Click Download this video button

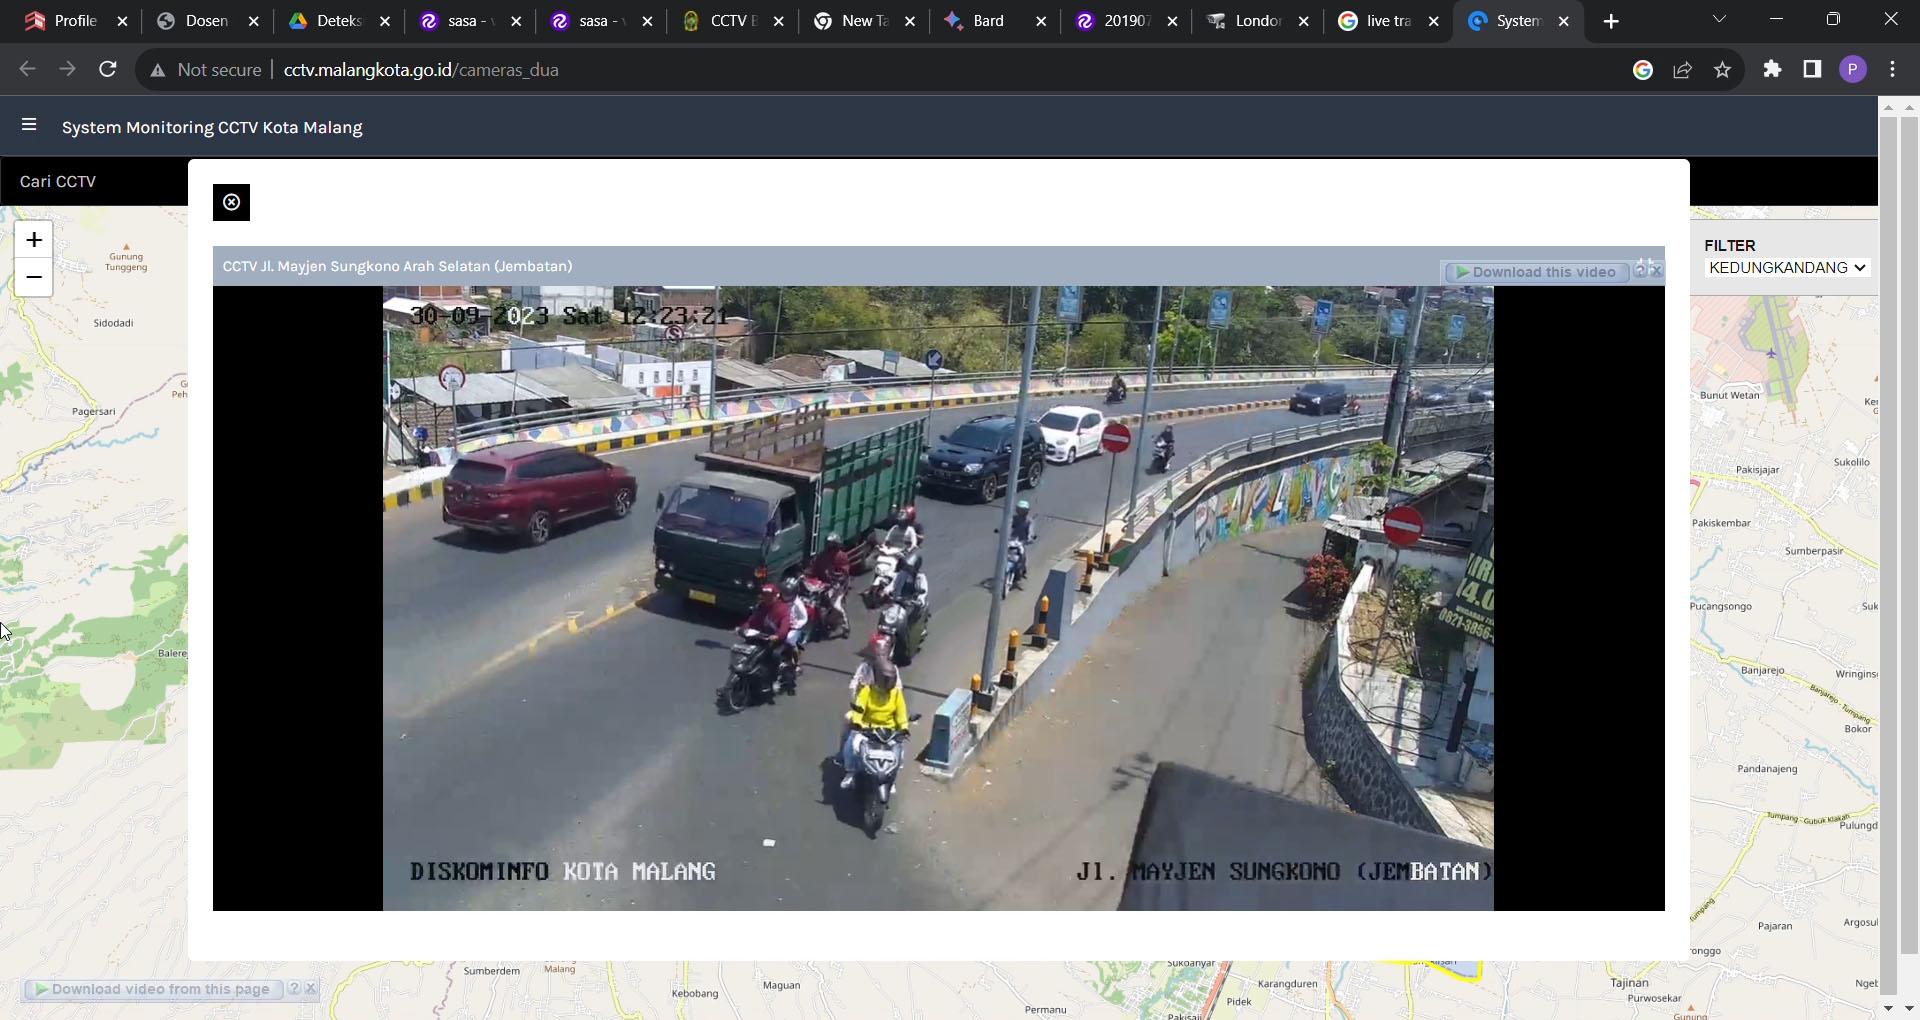(1536, 272)
